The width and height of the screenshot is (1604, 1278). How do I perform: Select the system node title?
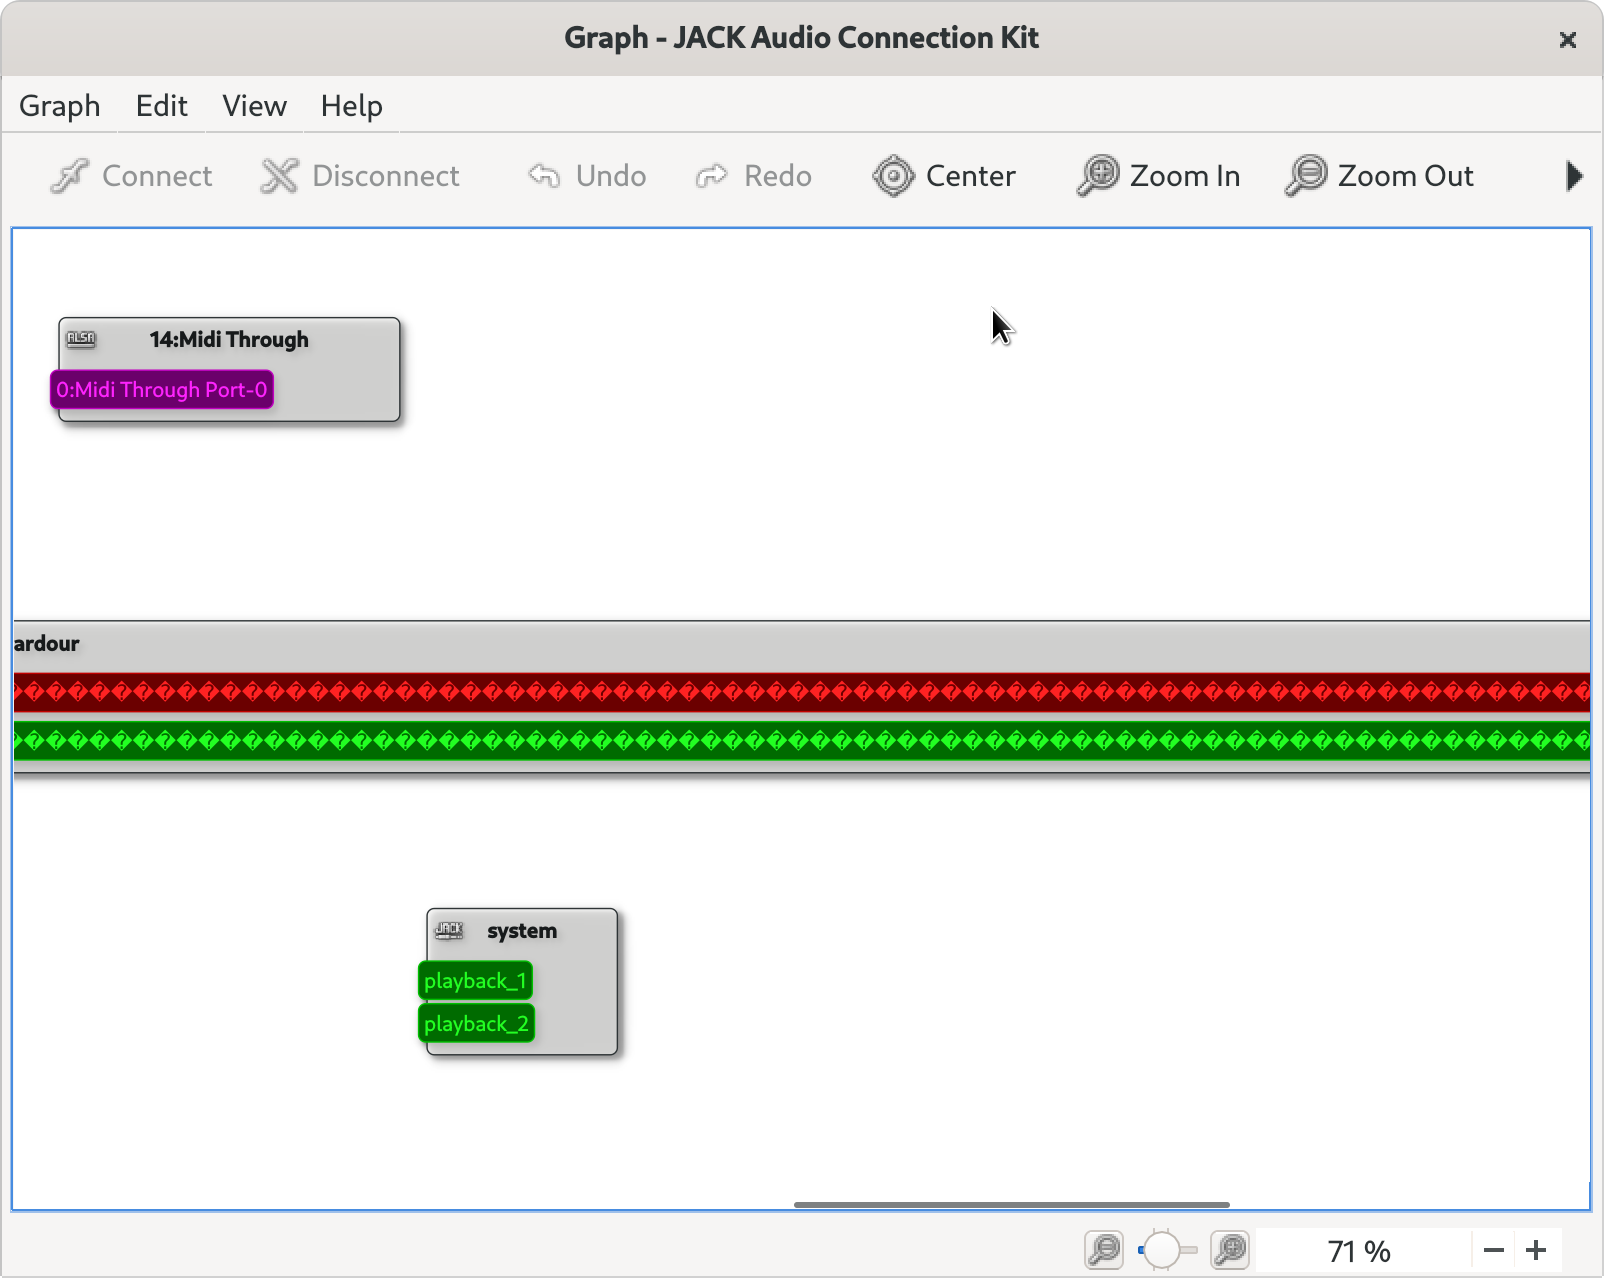(x=522, y=931)
